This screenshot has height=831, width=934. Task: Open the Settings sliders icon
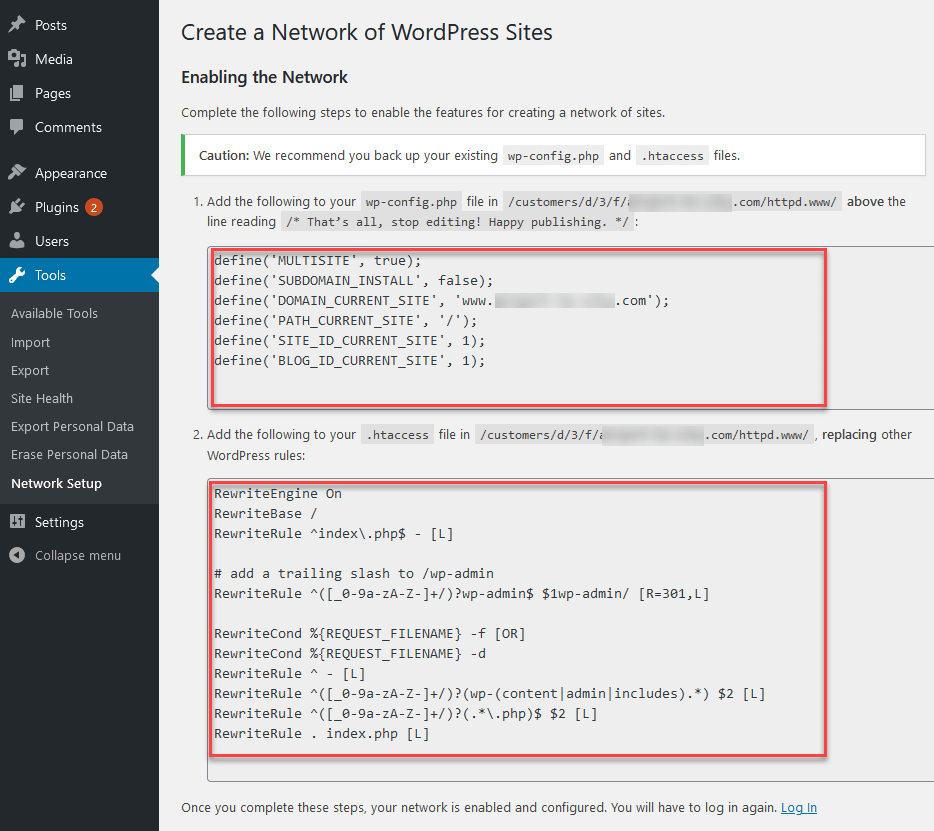17,521
